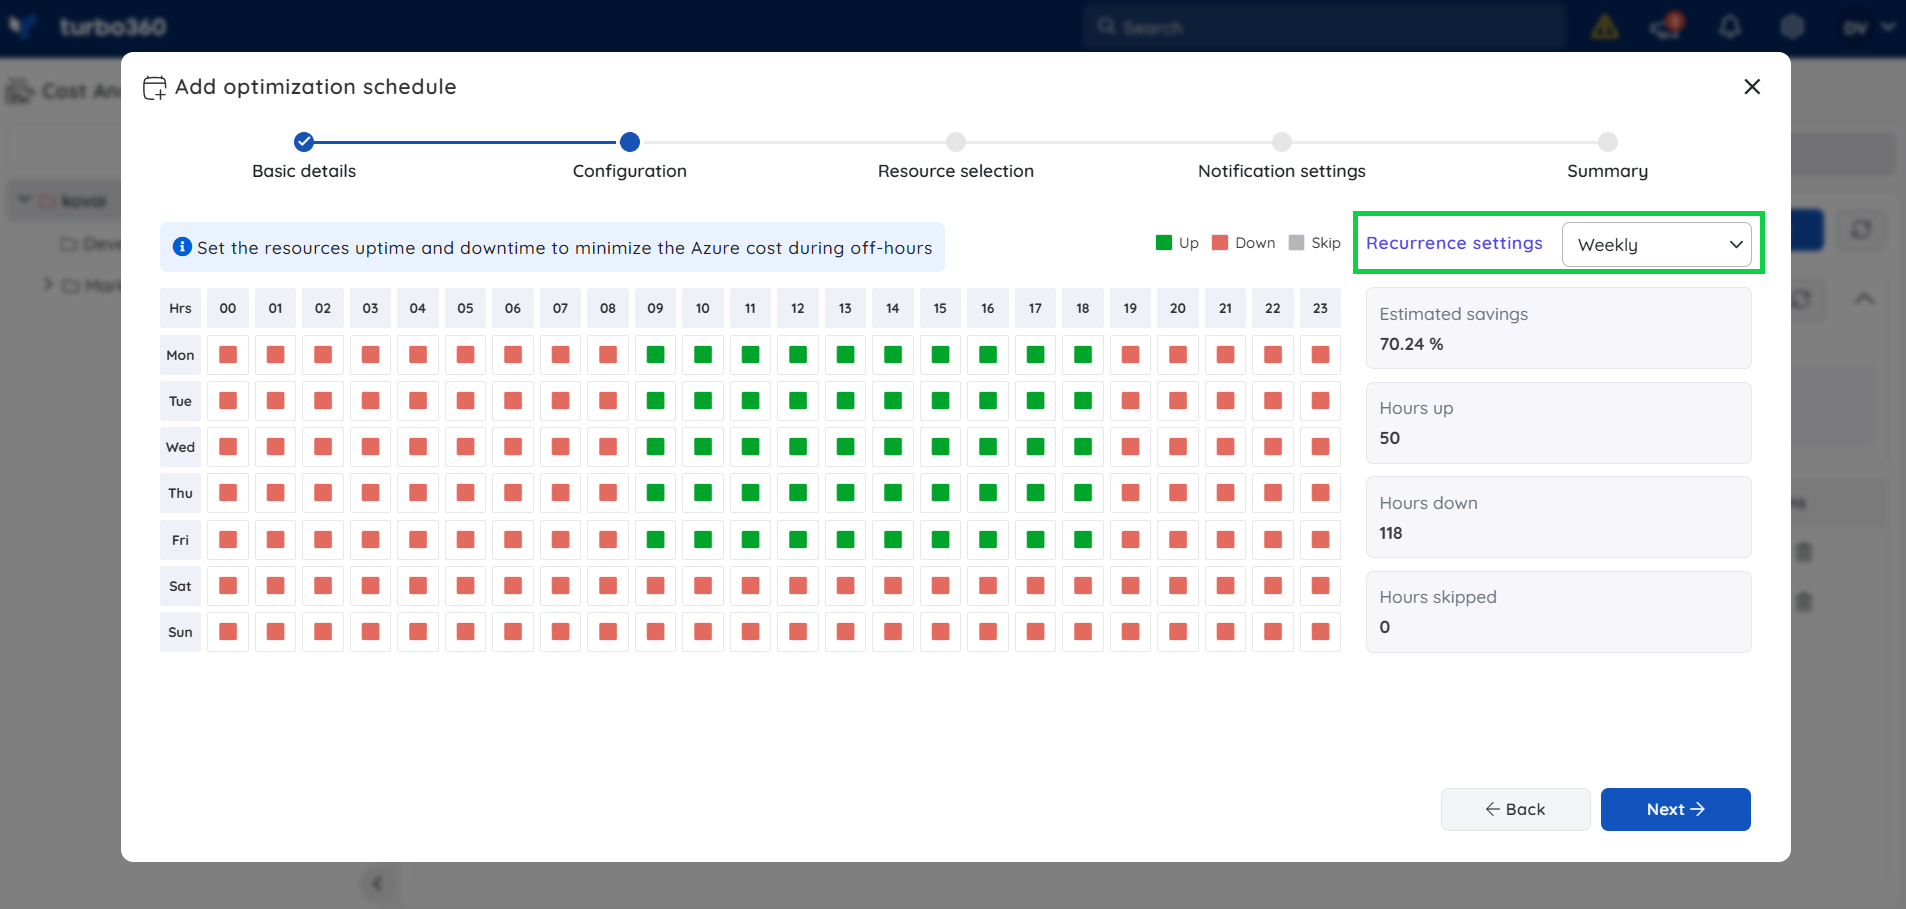Pick the red Down legend swatch
The height and width of the screenshot is (909, 1906).
[1220, 243]
